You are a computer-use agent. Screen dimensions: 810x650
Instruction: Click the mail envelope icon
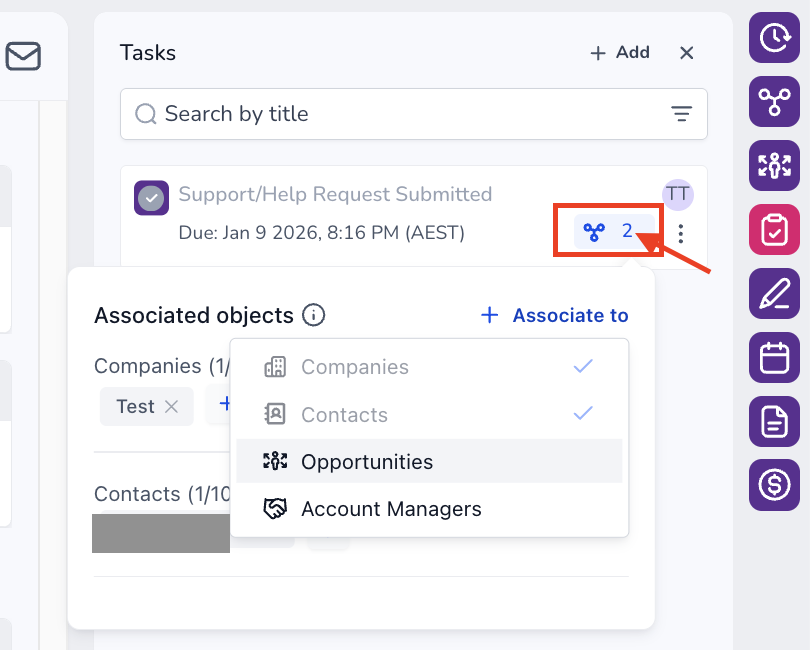coord(23,56)
